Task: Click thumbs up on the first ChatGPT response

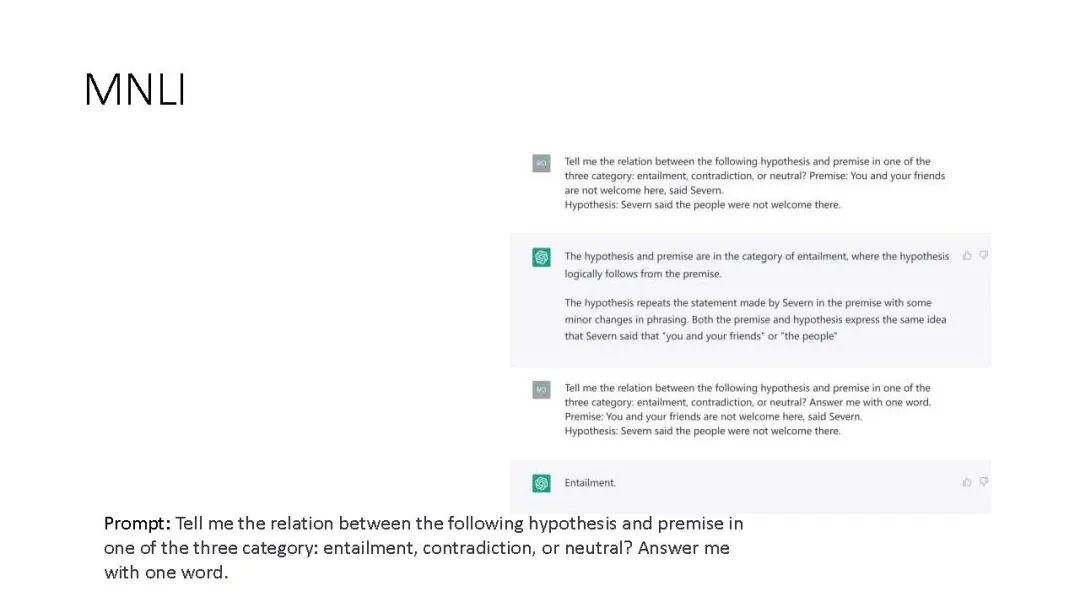Action: coord(967,255)
